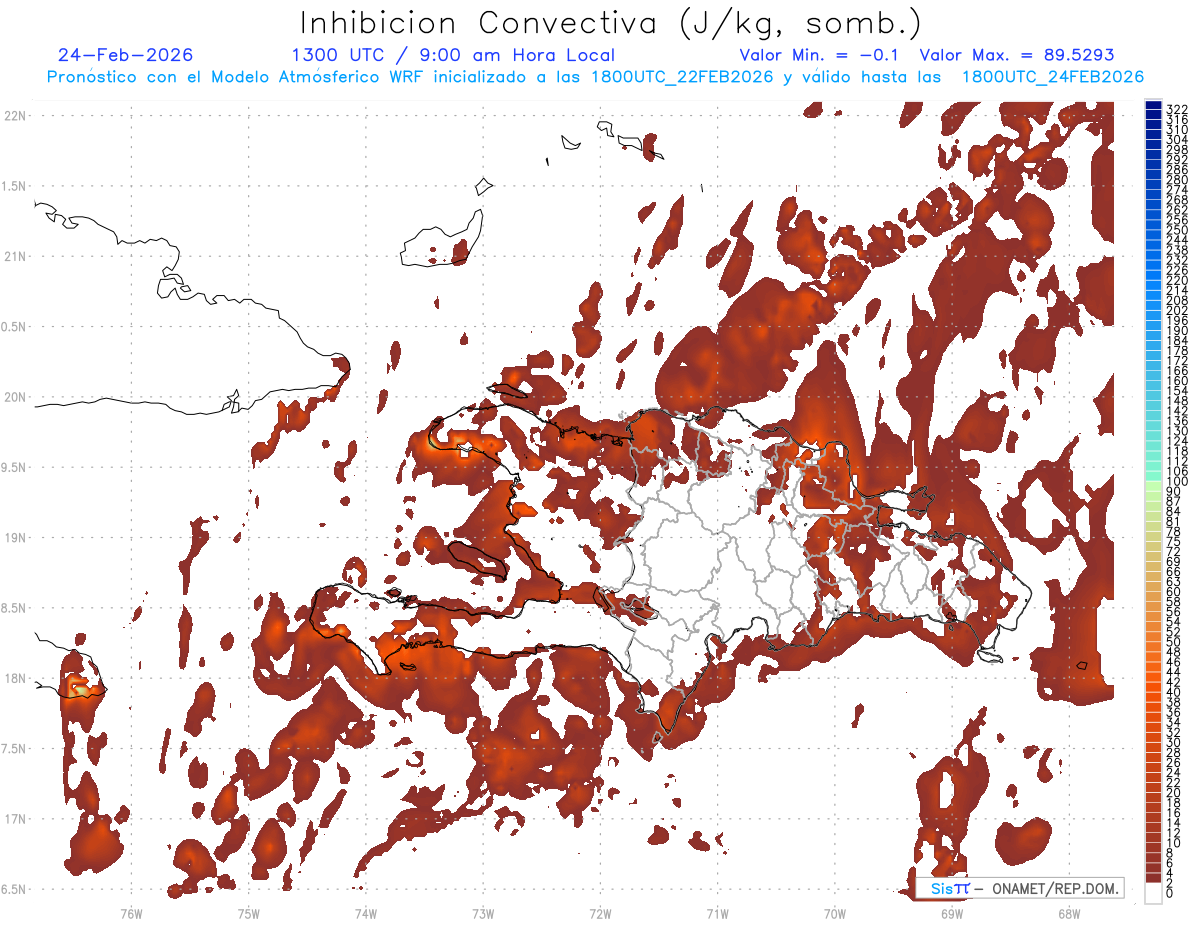Click the "70W" longitude label
Screen dimensions: 1200x927
[835, 913]
